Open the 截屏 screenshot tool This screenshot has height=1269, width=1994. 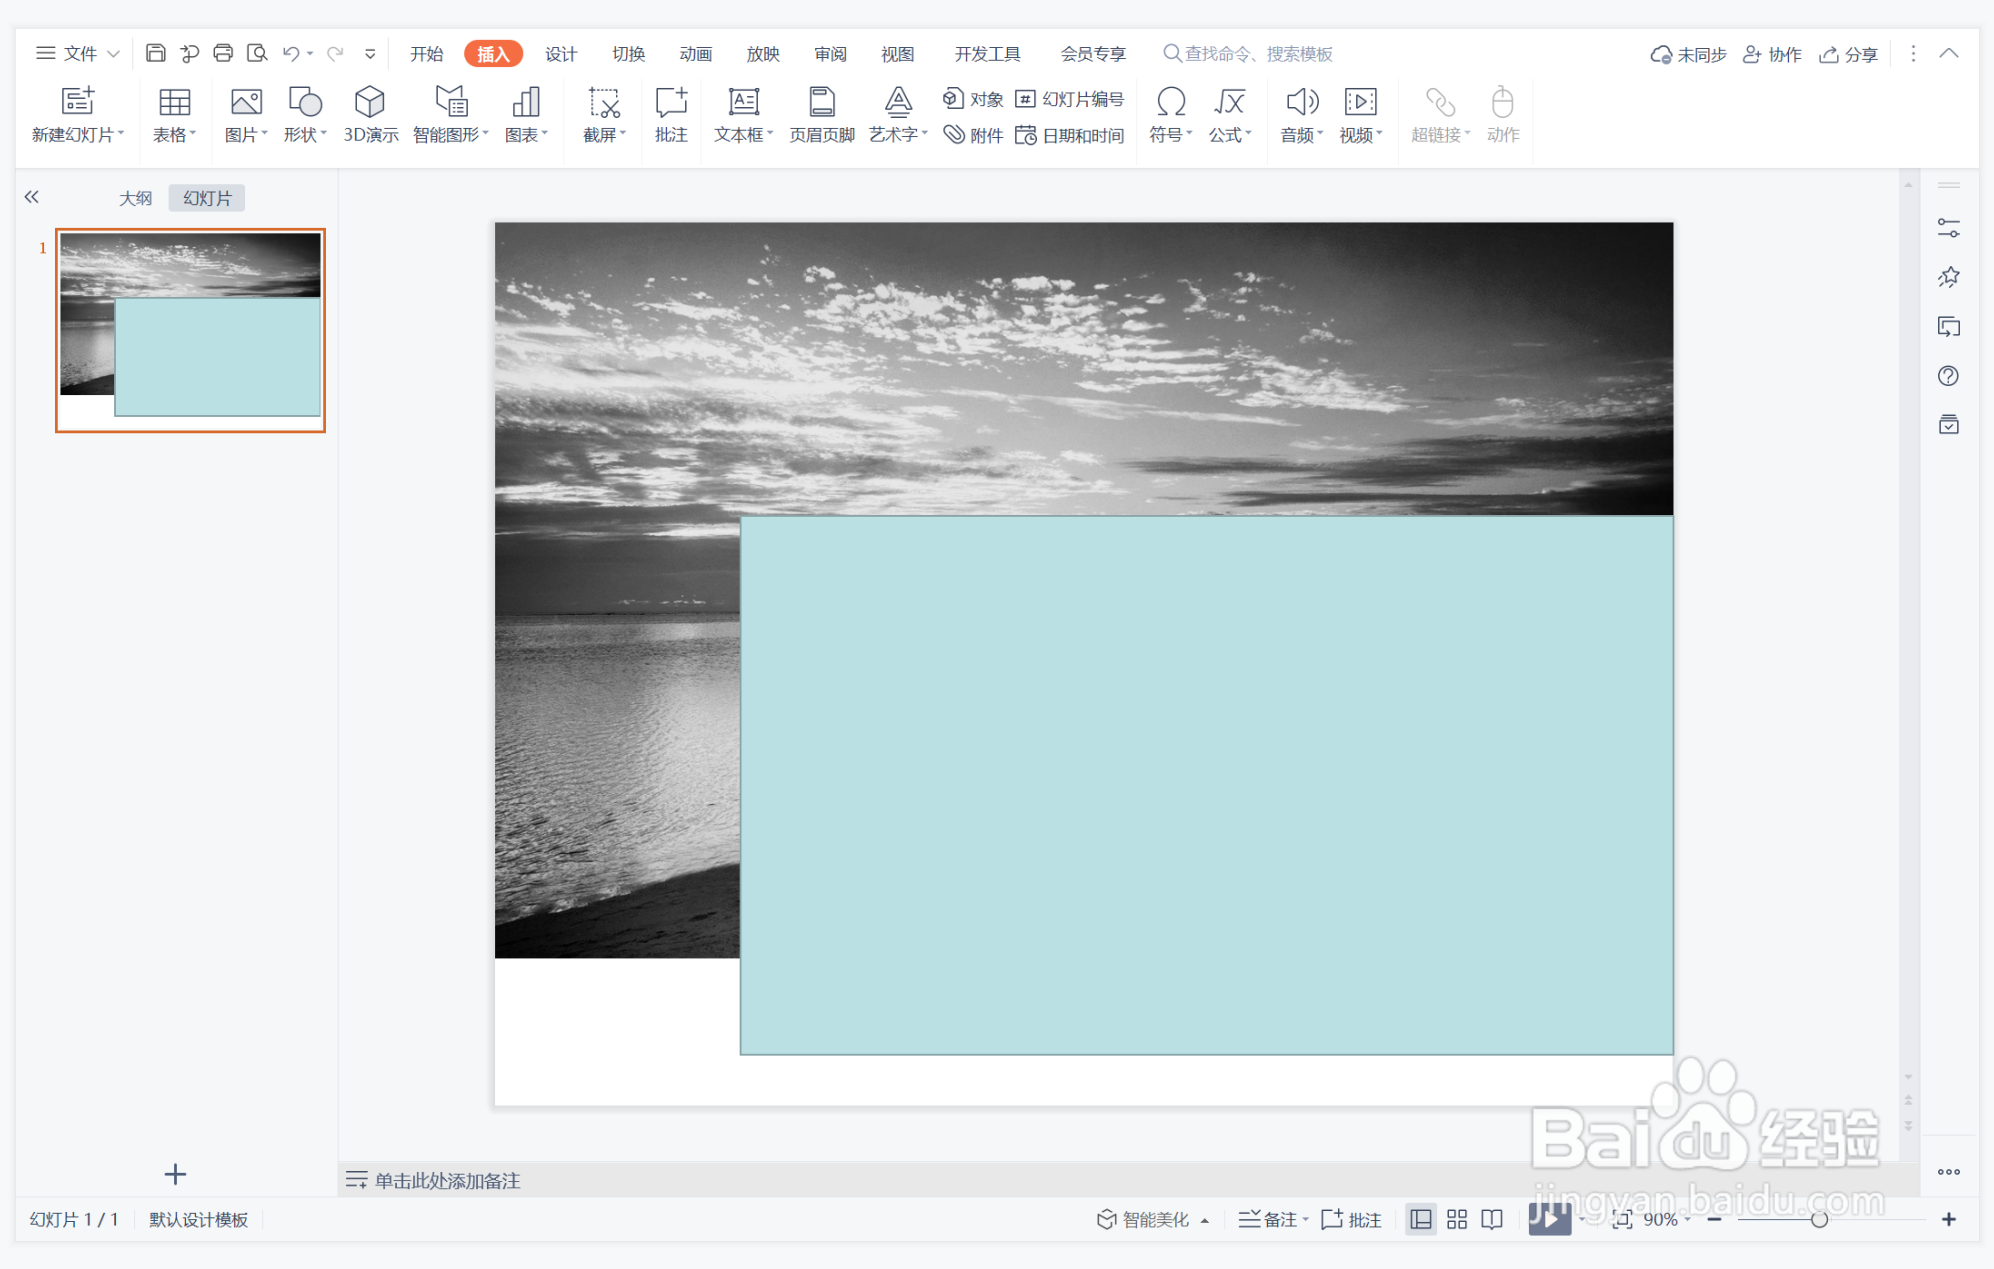pyautogui.click(x=604, y=114)
